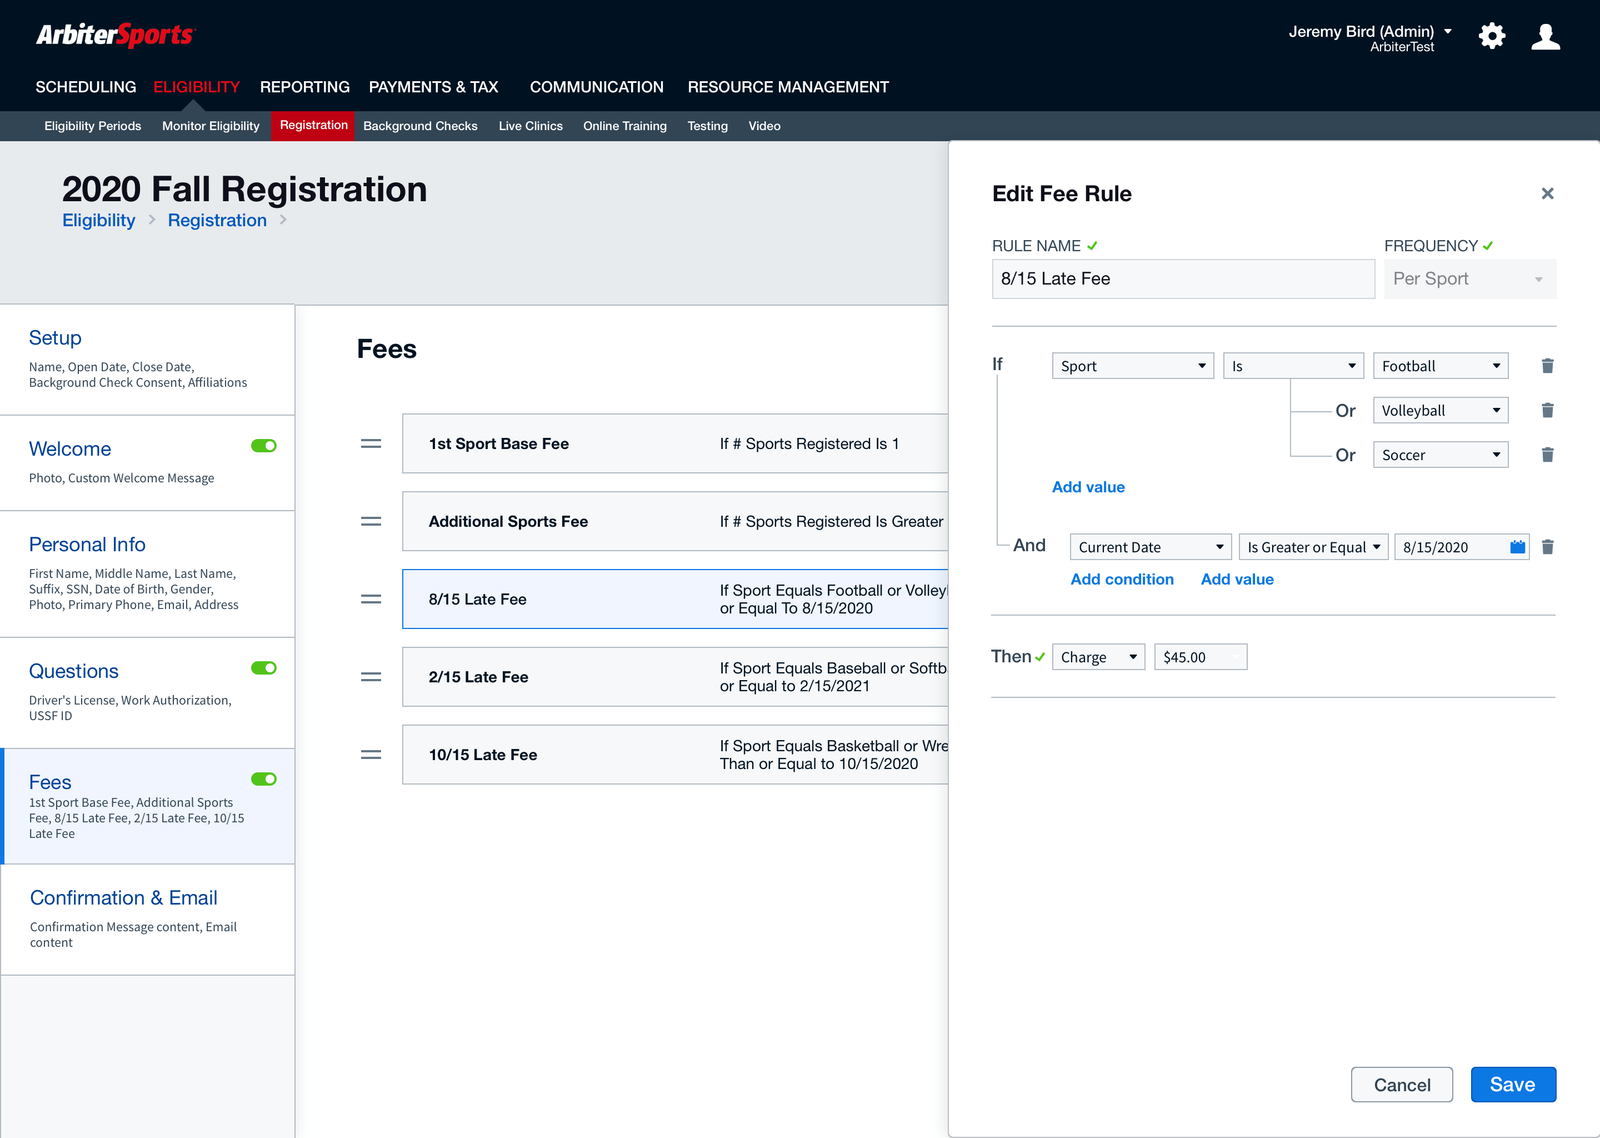Cancel editing the fee rule
Image resolution: width=1600 pixels, height=1138 pixels.
click(x=1402, y=1085)
